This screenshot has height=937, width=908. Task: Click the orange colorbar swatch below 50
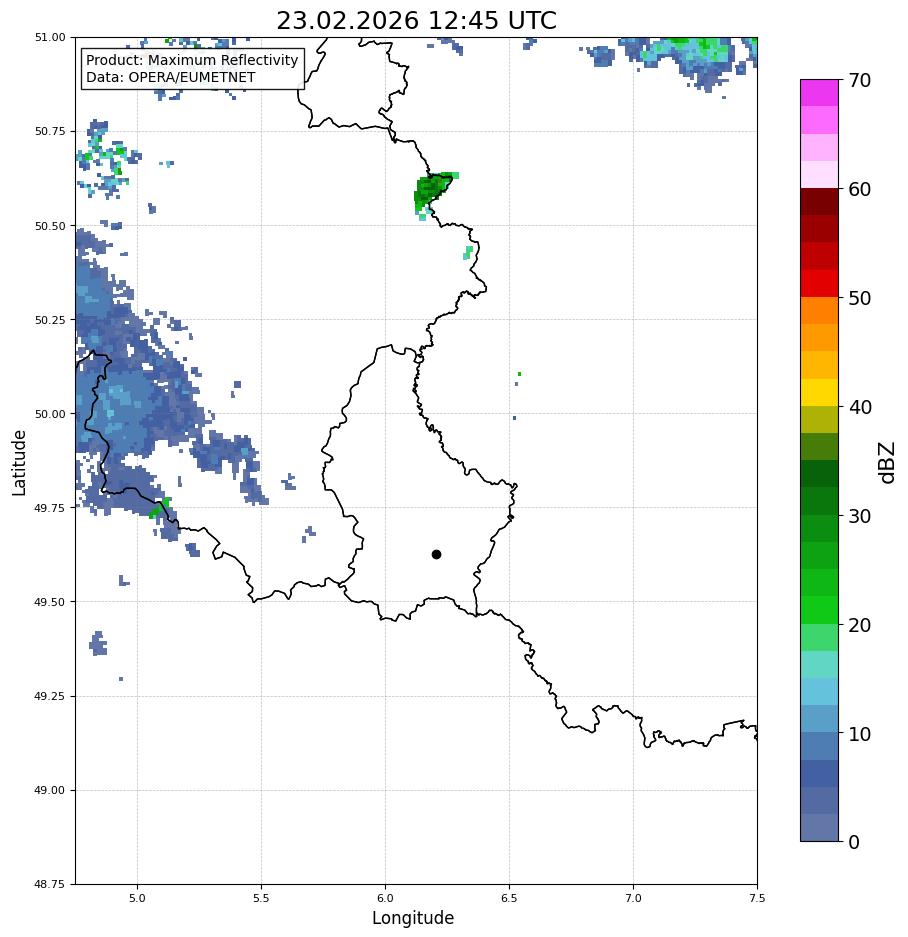pos(820,311)
